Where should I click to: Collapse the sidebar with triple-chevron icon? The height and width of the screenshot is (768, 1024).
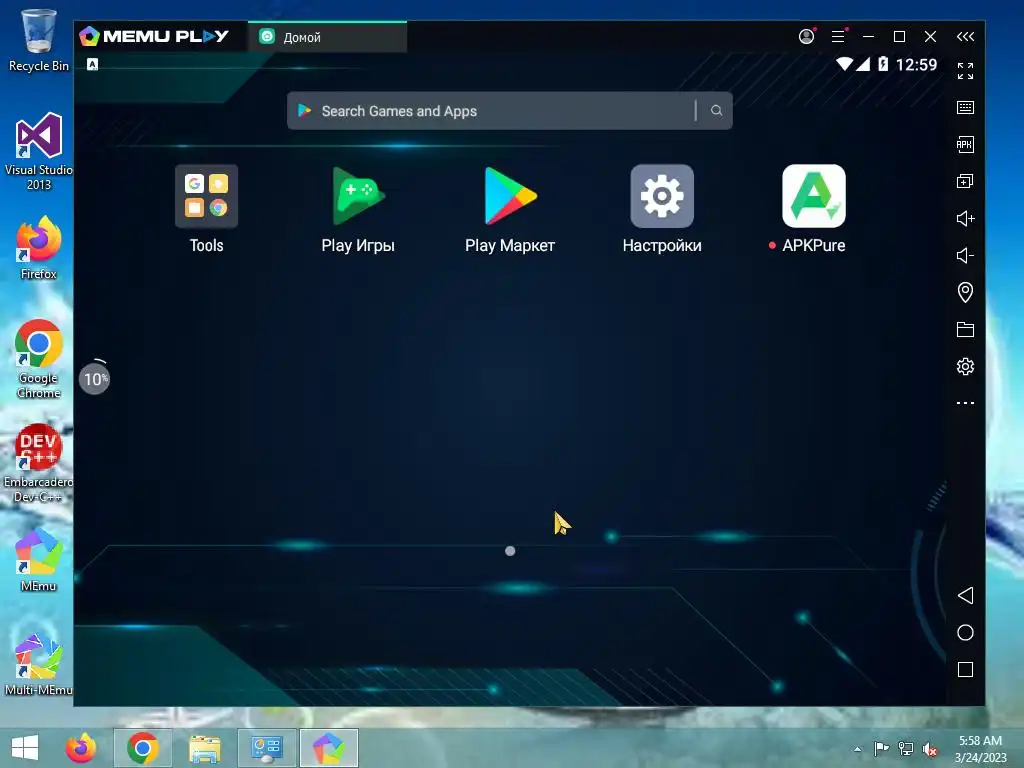[x=965, y=37]
